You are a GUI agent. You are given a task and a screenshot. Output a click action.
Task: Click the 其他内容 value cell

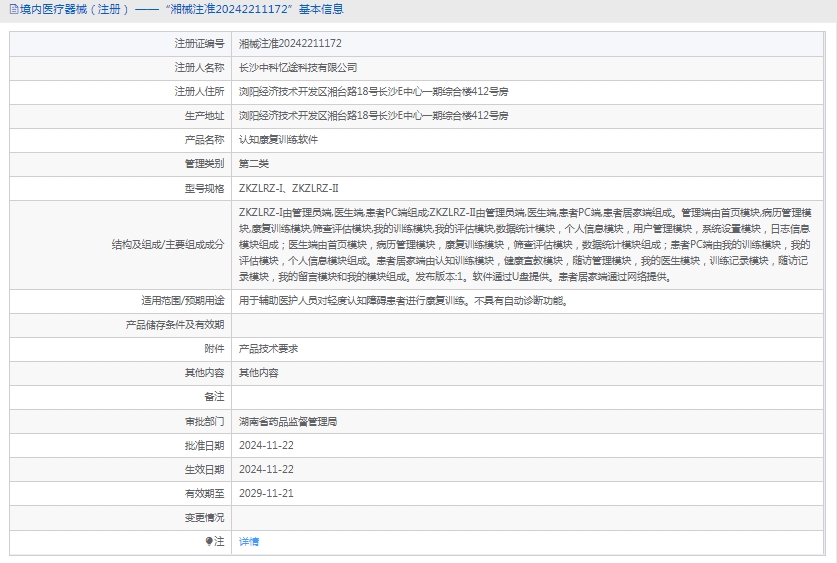click(x=258, y=373)
